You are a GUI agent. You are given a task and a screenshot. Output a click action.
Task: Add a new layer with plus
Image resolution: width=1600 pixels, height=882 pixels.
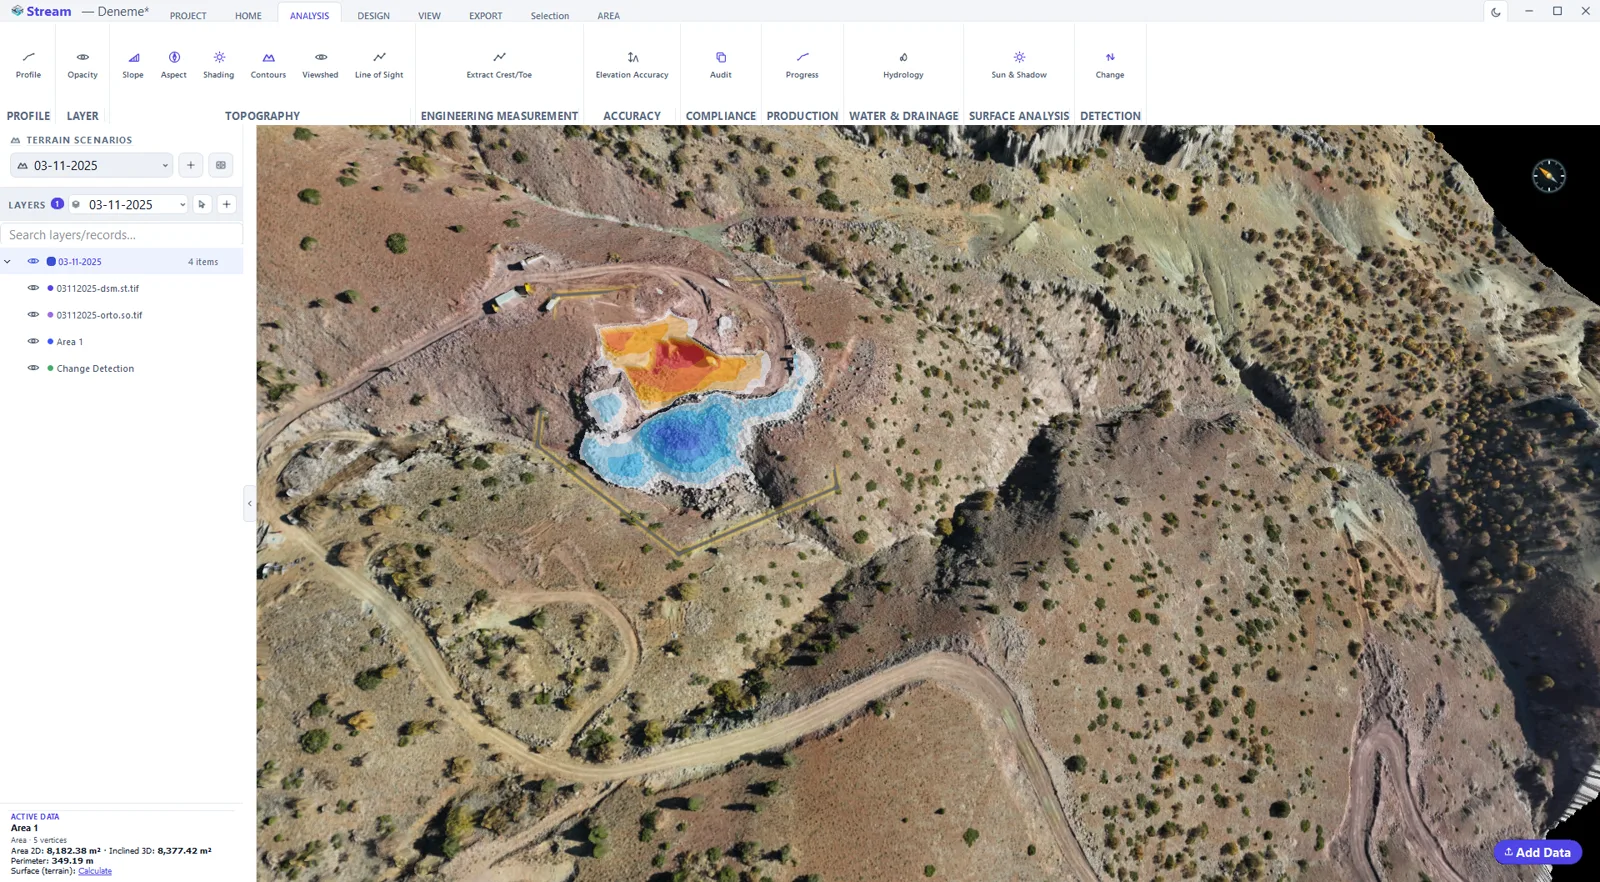click(x=227, y=204)
